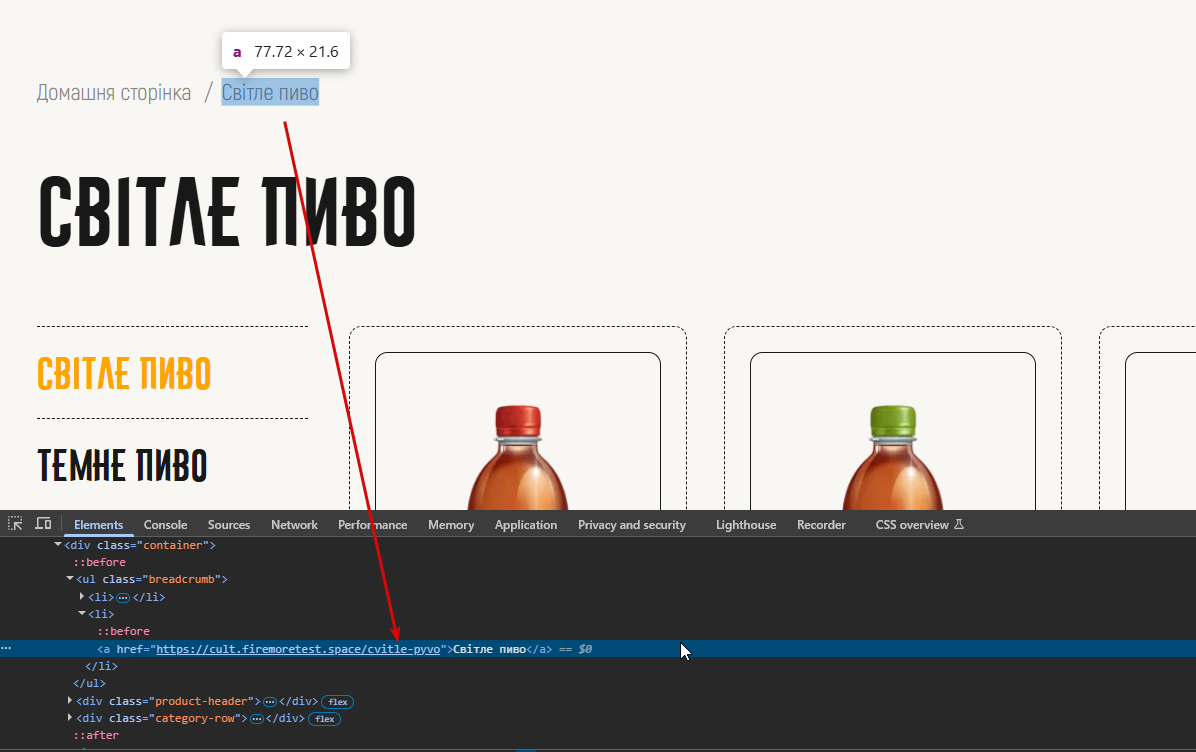Click the Світле пиво breadcrumb link
Screen dimensions: 1196x752
(270, 92)
